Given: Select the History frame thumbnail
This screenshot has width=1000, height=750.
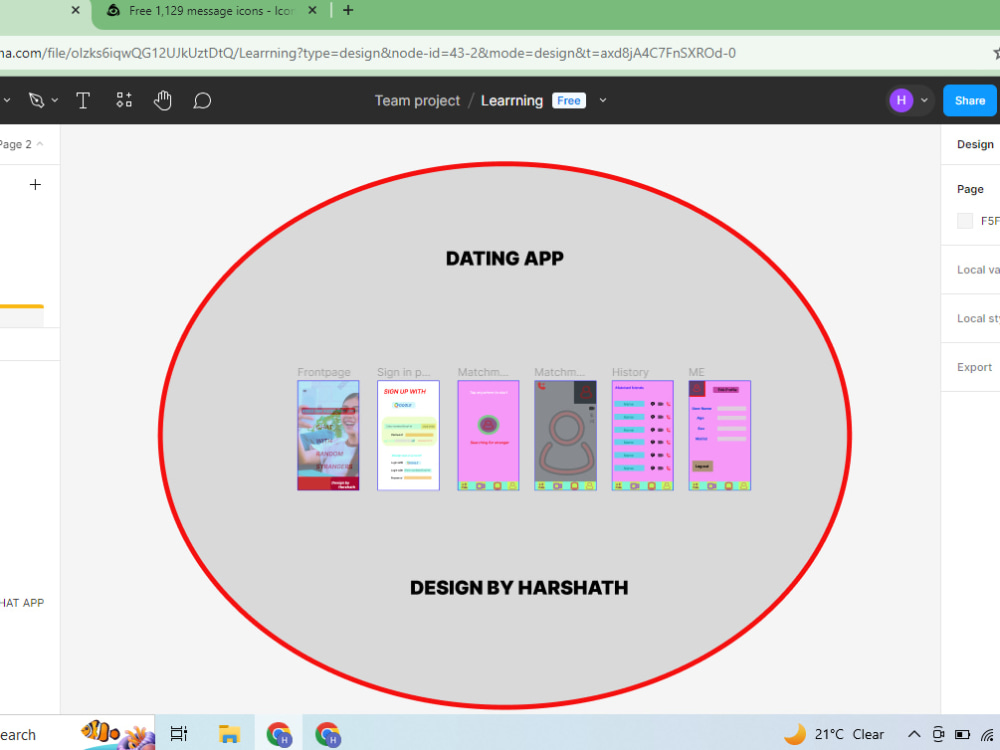Looking at the screenshot, I should [642, 436].
